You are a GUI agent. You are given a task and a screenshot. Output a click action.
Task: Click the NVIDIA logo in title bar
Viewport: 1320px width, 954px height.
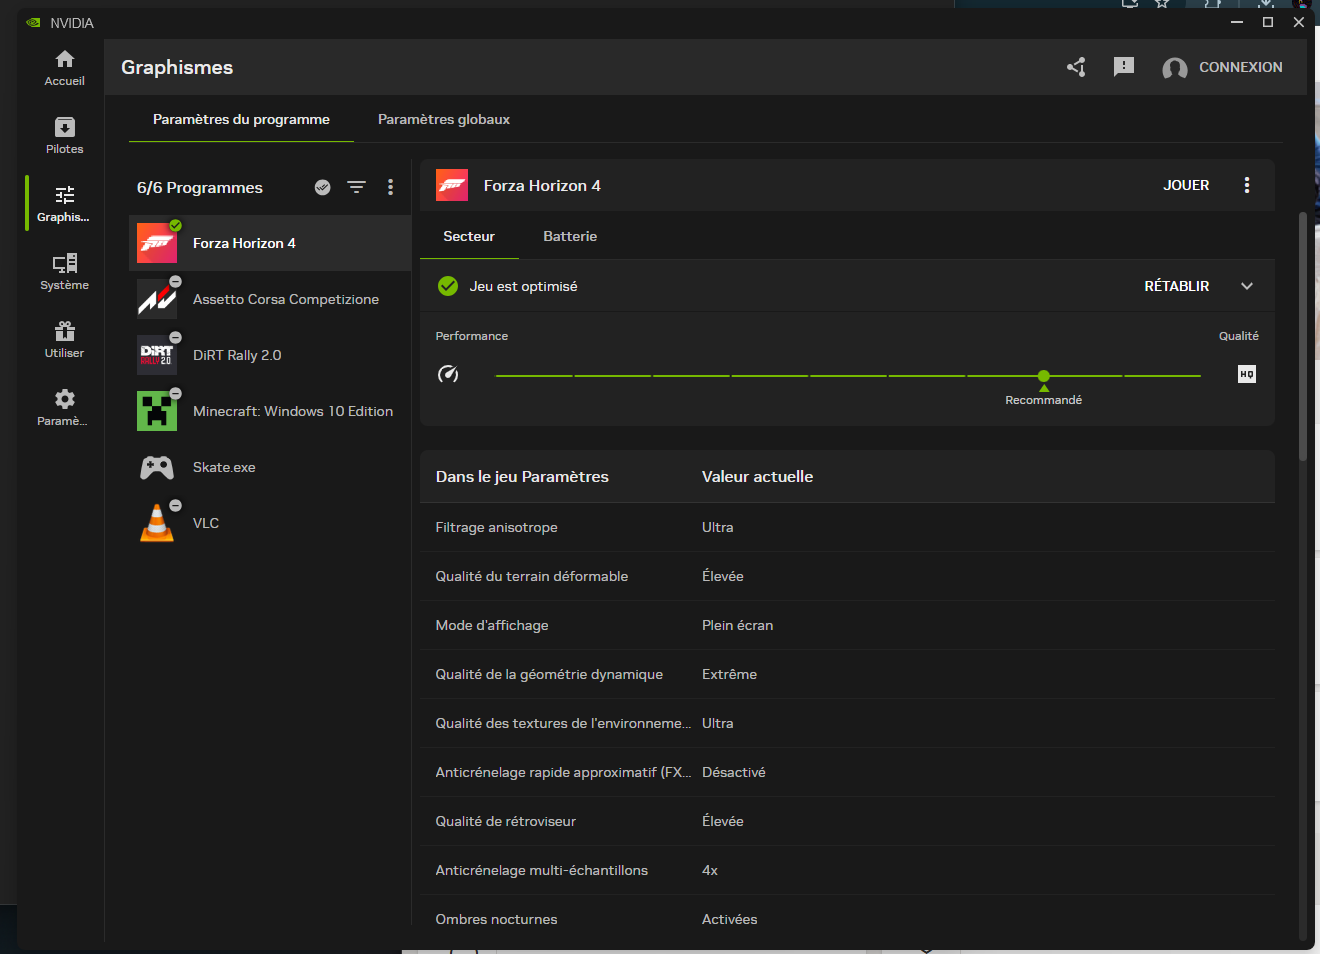tap(33, 23)
